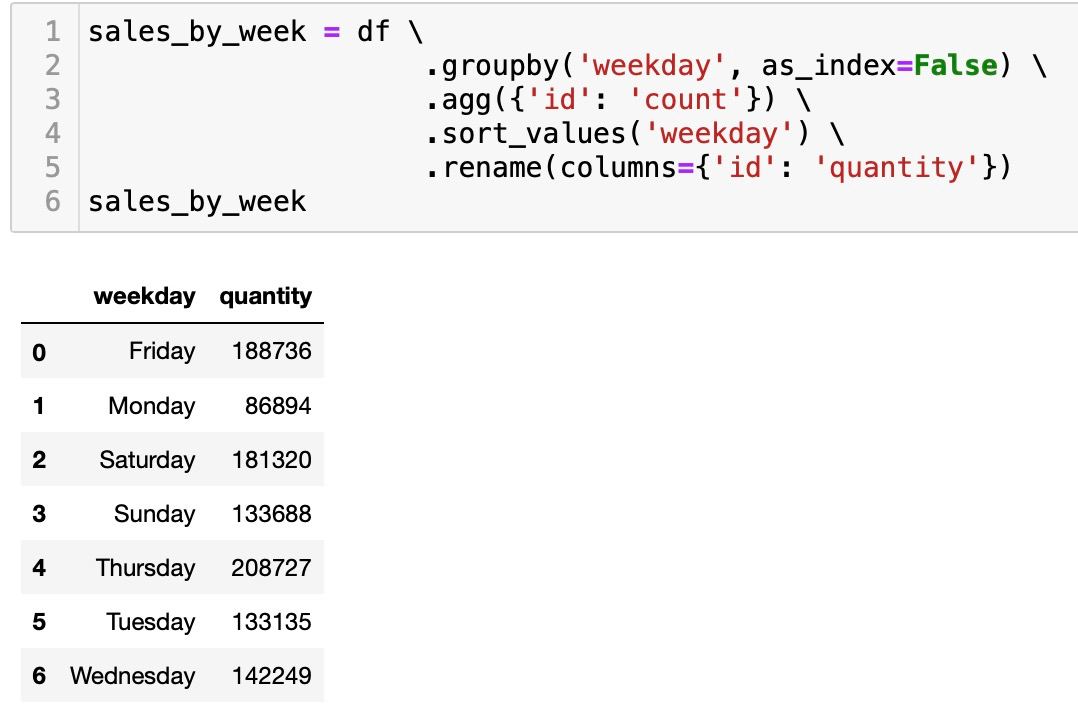Click row index 4 in the table

[x=39, y=568]
